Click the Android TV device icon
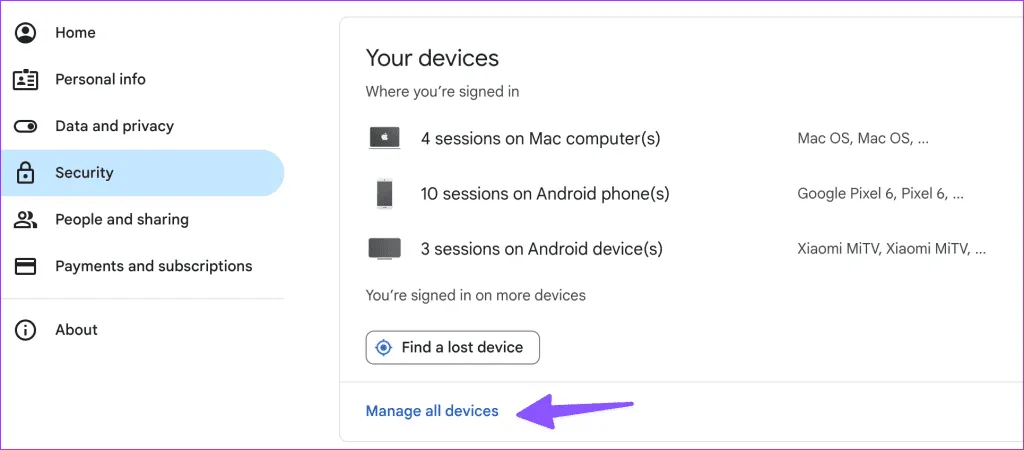The height and width of the screenshot is (450, 1024). tap(384, 248)
